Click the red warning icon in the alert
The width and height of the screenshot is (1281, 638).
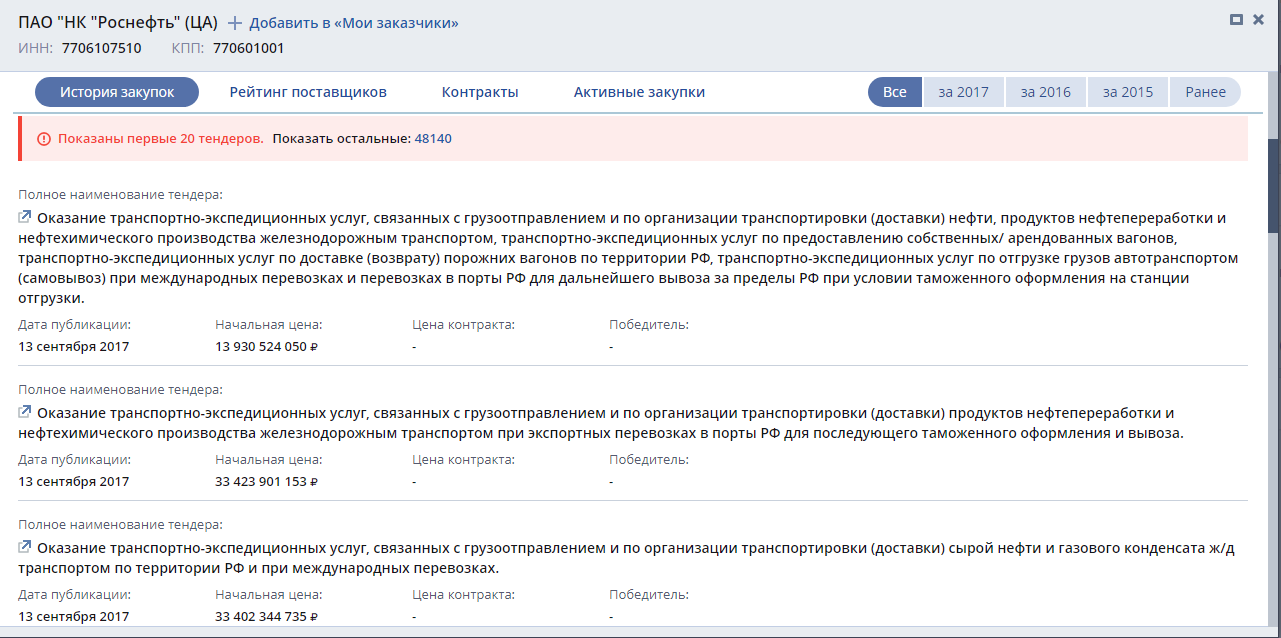tap(44, 139)
